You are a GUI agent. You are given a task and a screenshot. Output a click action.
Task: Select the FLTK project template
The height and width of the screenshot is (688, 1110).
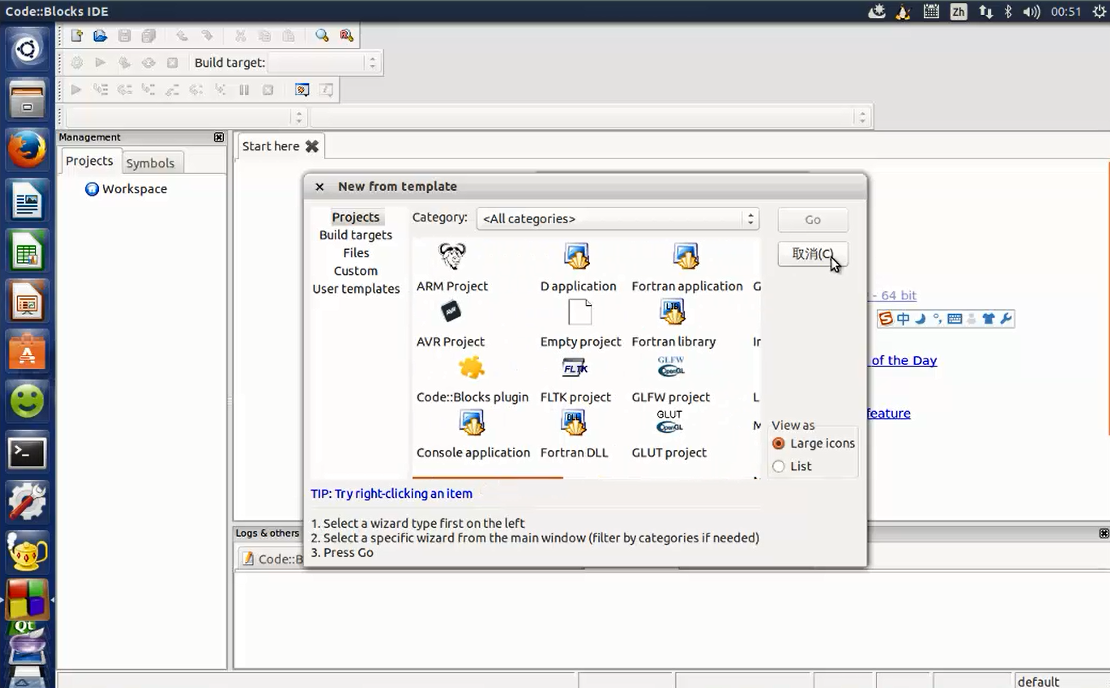(575, 379)
